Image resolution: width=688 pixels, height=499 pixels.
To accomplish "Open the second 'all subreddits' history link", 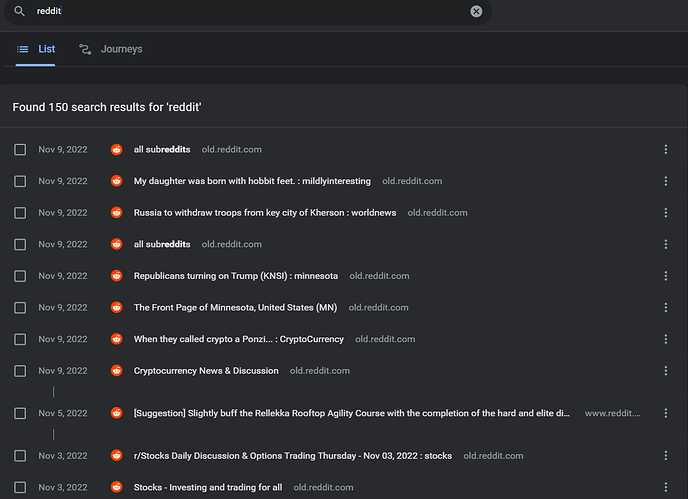I will [162, 244].
